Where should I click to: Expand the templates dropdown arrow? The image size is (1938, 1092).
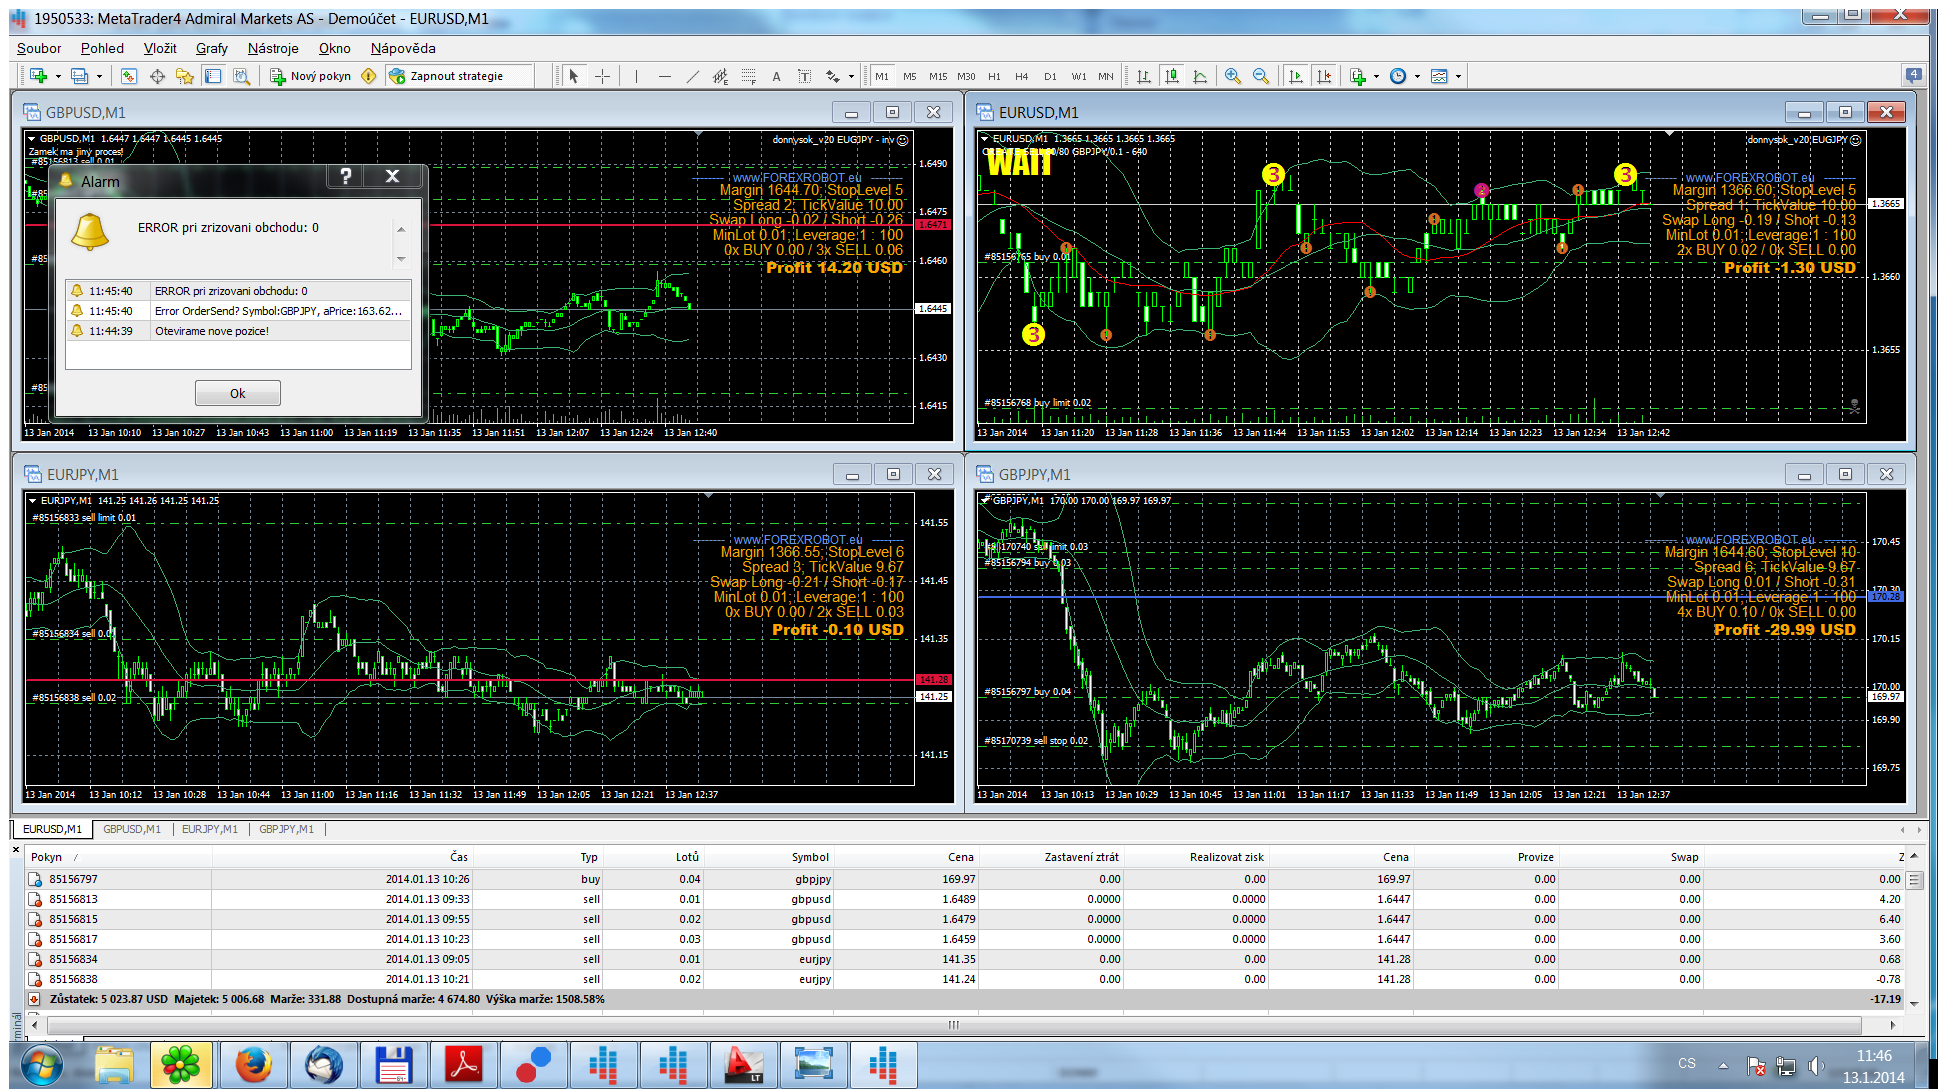click(x=1458, y=76)
